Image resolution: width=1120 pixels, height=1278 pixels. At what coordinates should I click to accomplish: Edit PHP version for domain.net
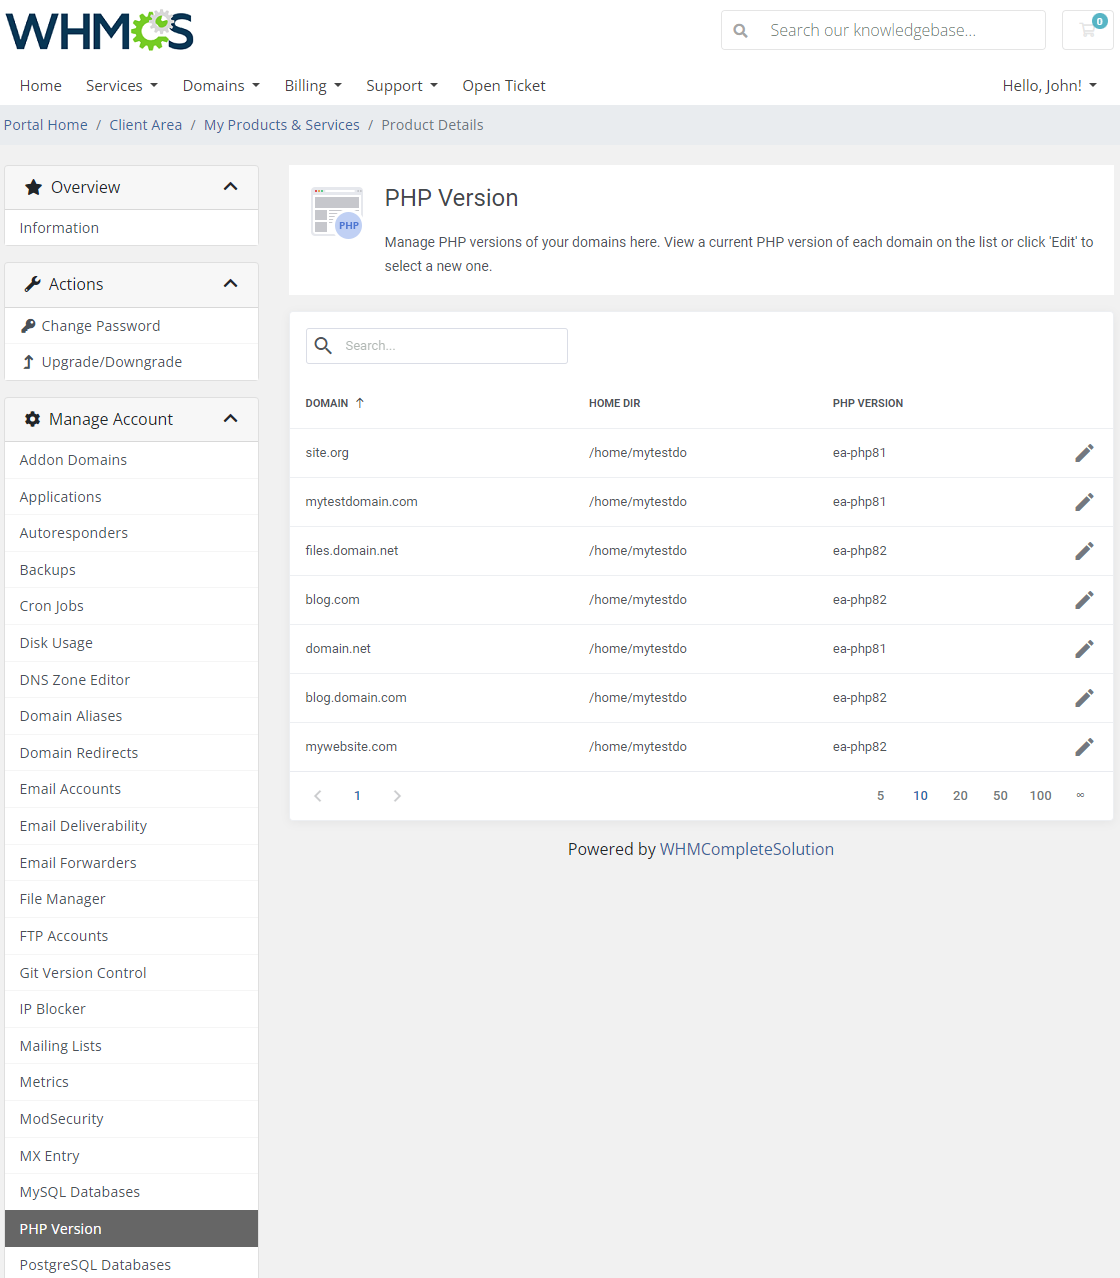pyautogui.click(x=1084, y=649)
